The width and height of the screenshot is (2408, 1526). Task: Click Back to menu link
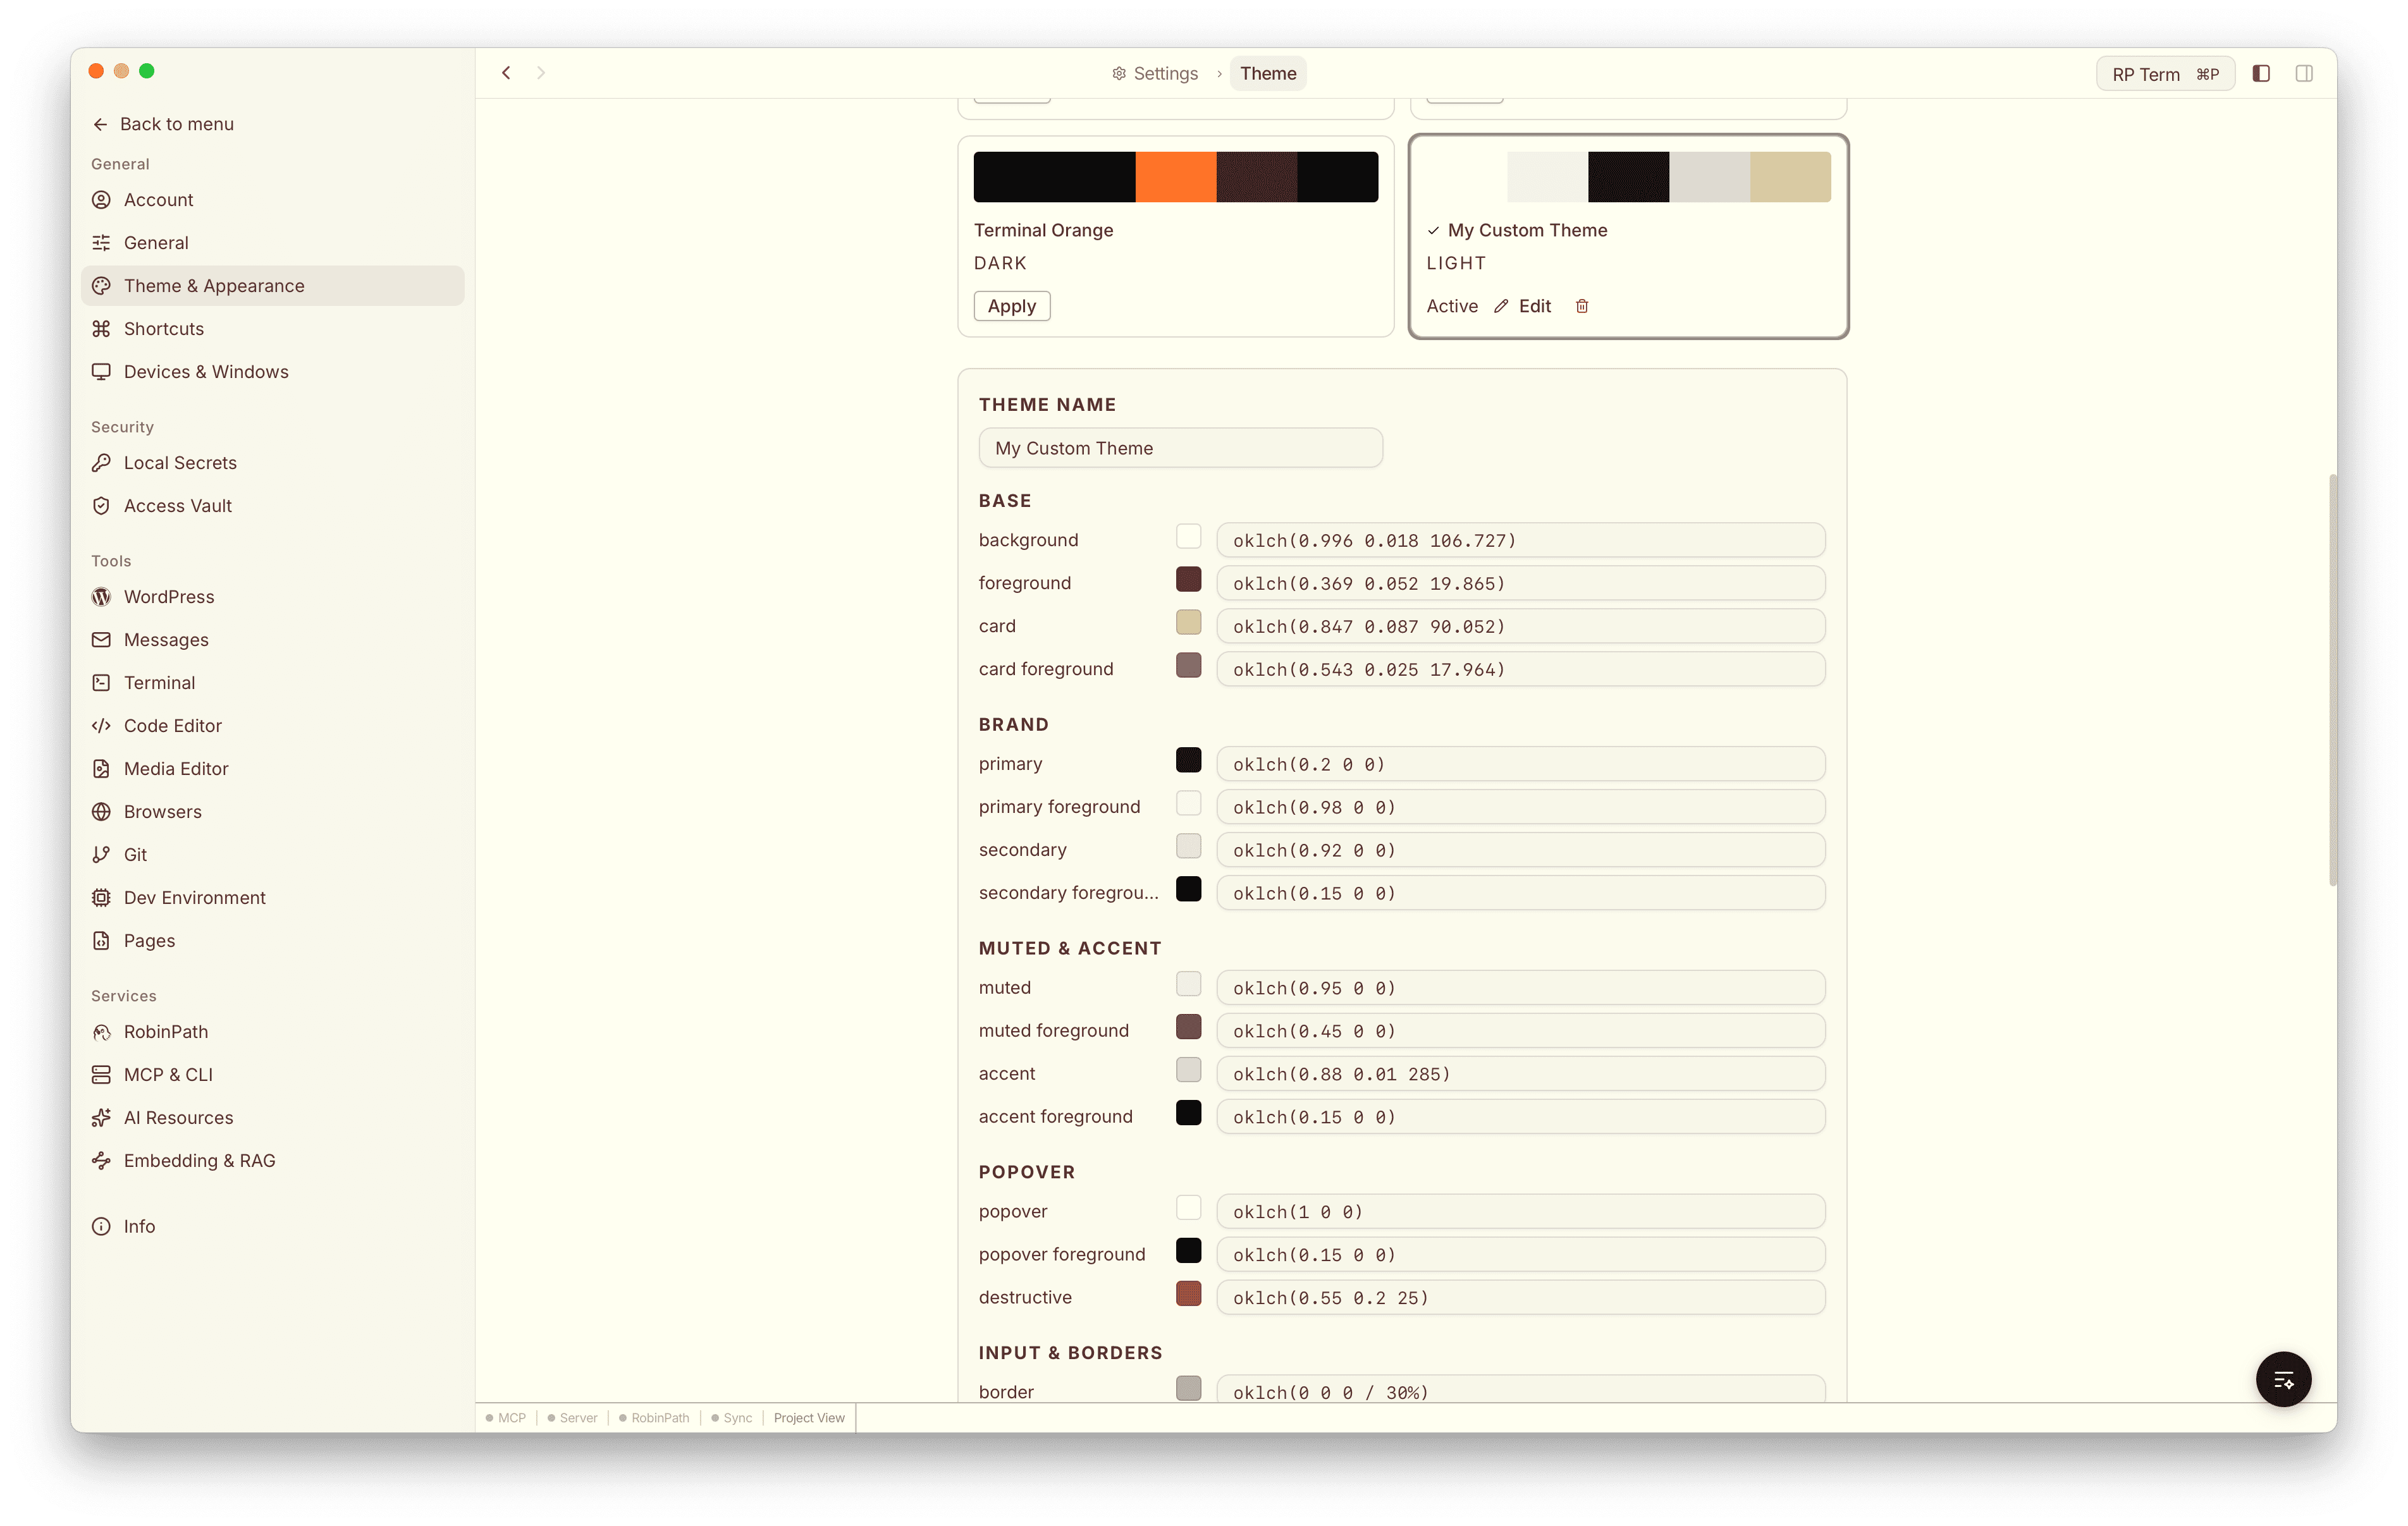click(177, 123)
